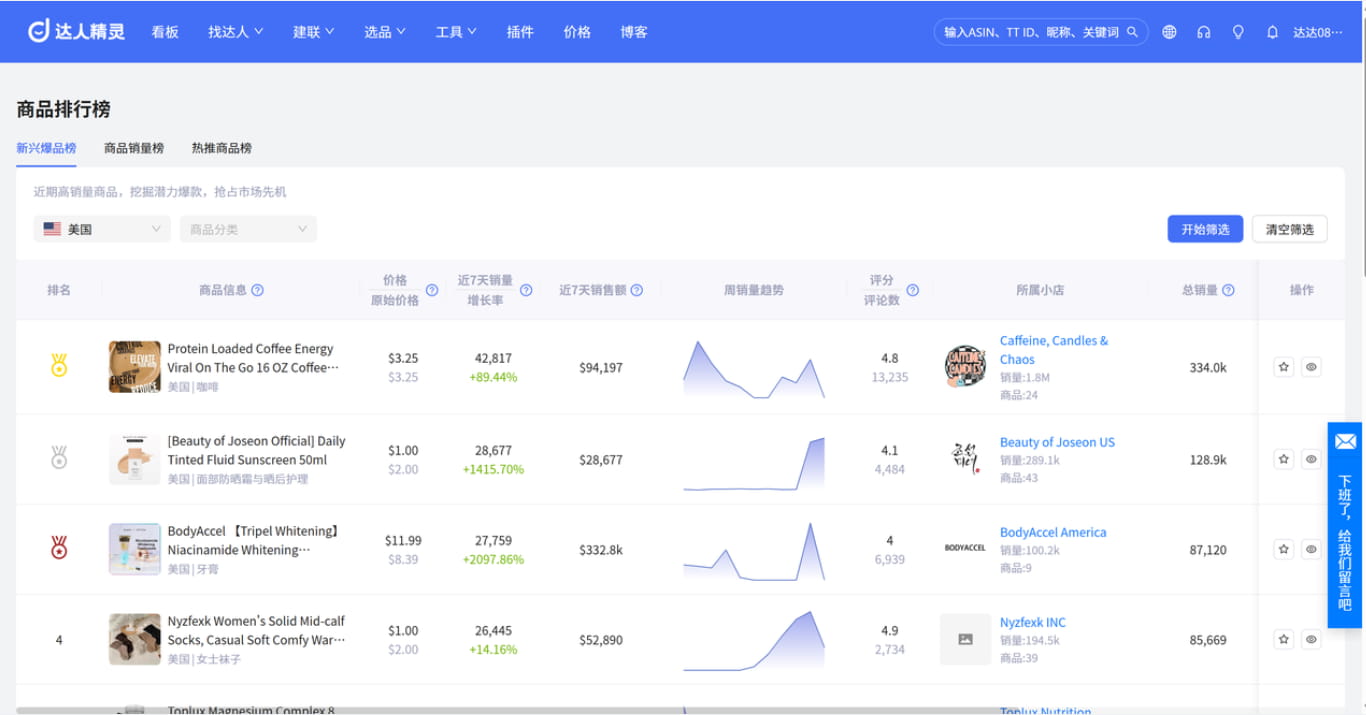Viewport: 1366px width, 715px height.
Task: Click help icon beside 近7天销售额 header
Action: pyautogui.click(x=637, y=290)
